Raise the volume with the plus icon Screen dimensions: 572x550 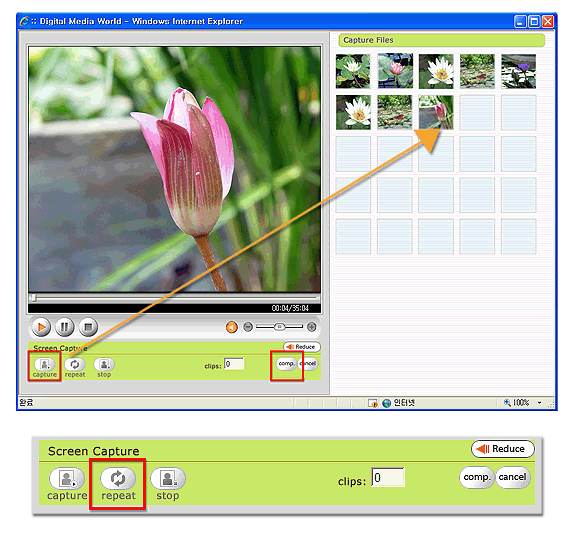click(x=312, y=327)
